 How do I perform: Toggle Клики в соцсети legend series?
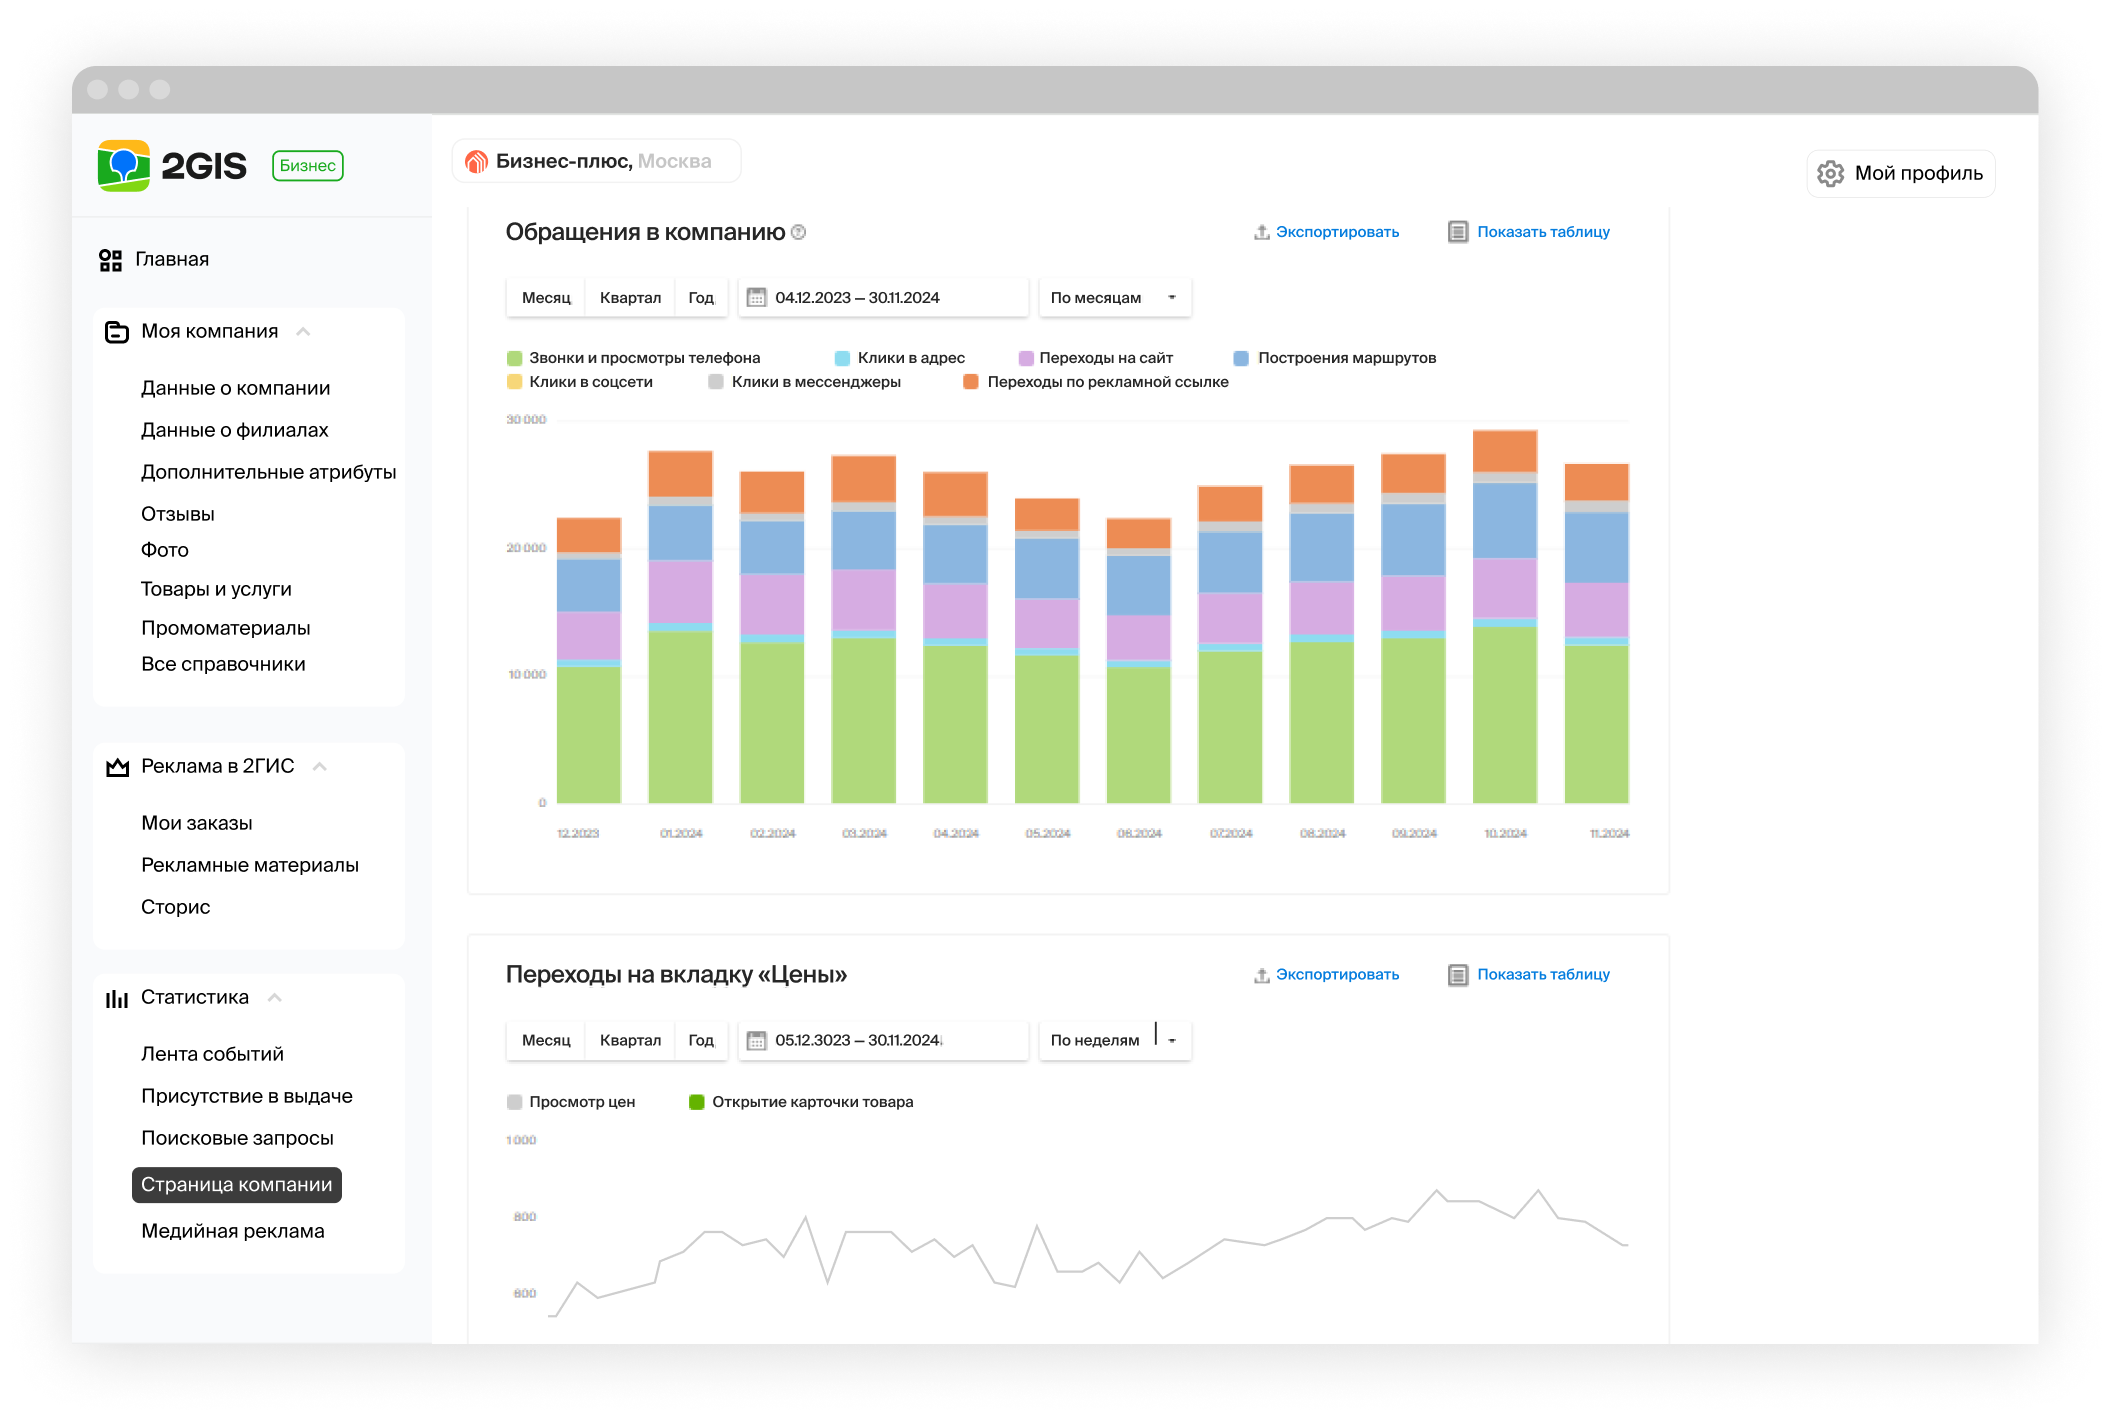580,382
